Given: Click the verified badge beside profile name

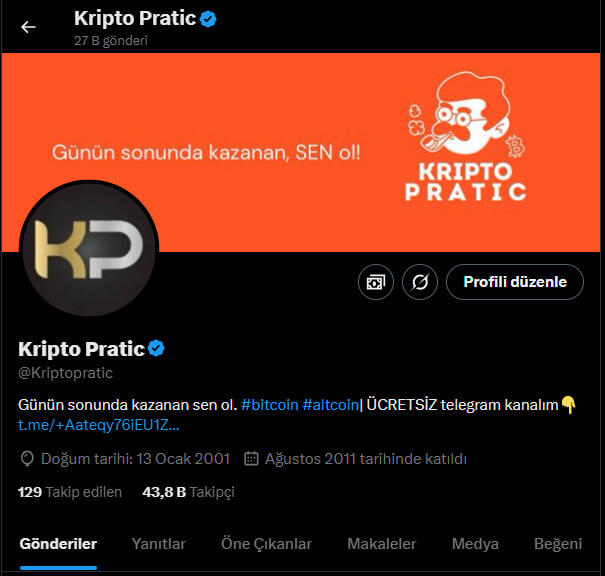Looking at the screenshot, I should point(156,348).
